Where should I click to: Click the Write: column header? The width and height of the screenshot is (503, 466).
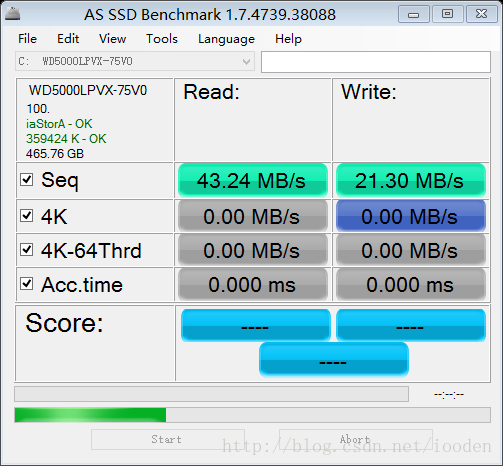point(369,92)
